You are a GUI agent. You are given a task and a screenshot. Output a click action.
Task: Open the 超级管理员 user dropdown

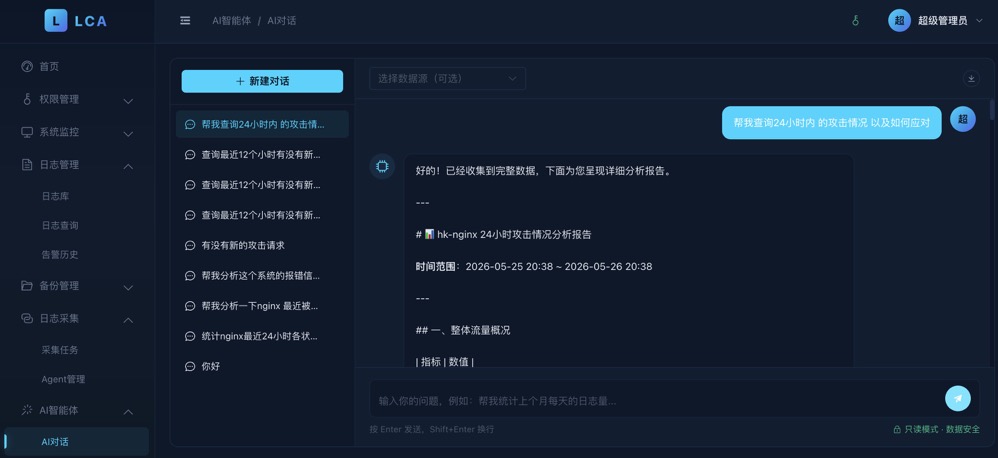tap(936, 21)
